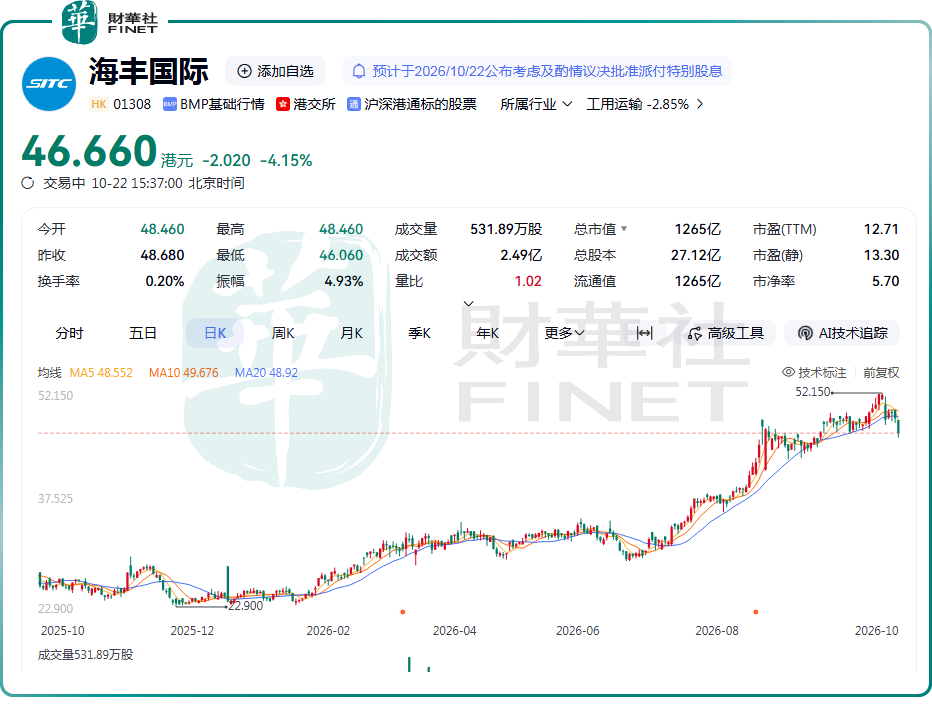Click the 振幅 4.93% value

344,281
